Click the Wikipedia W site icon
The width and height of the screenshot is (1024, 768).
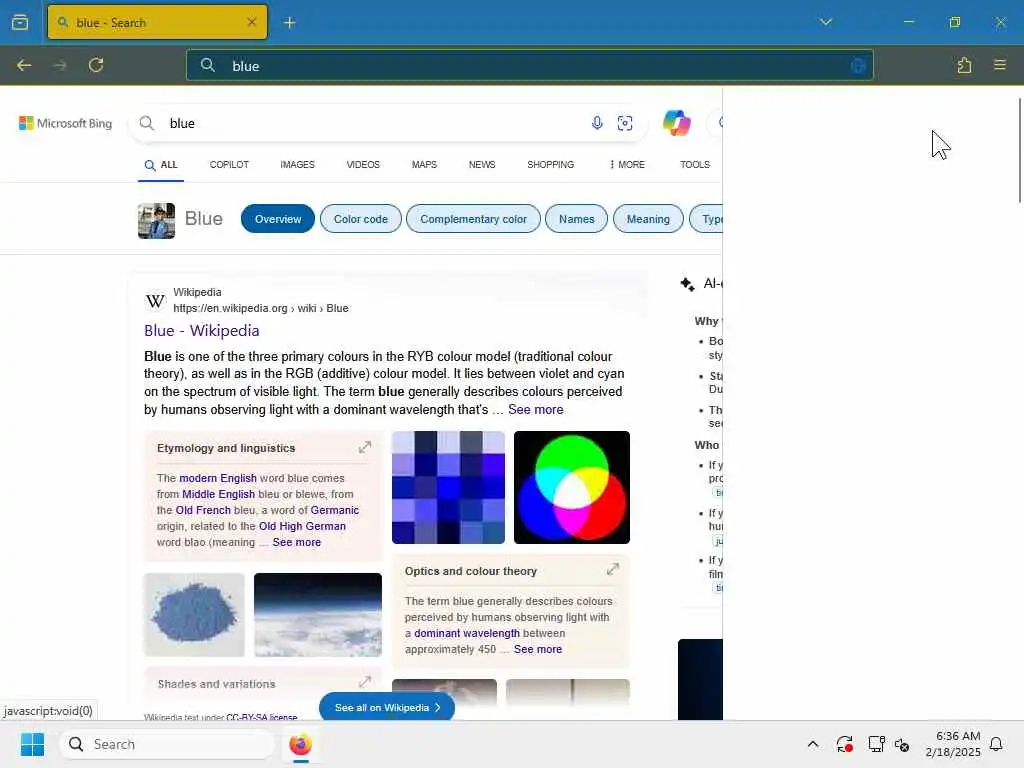click(155, 301)
